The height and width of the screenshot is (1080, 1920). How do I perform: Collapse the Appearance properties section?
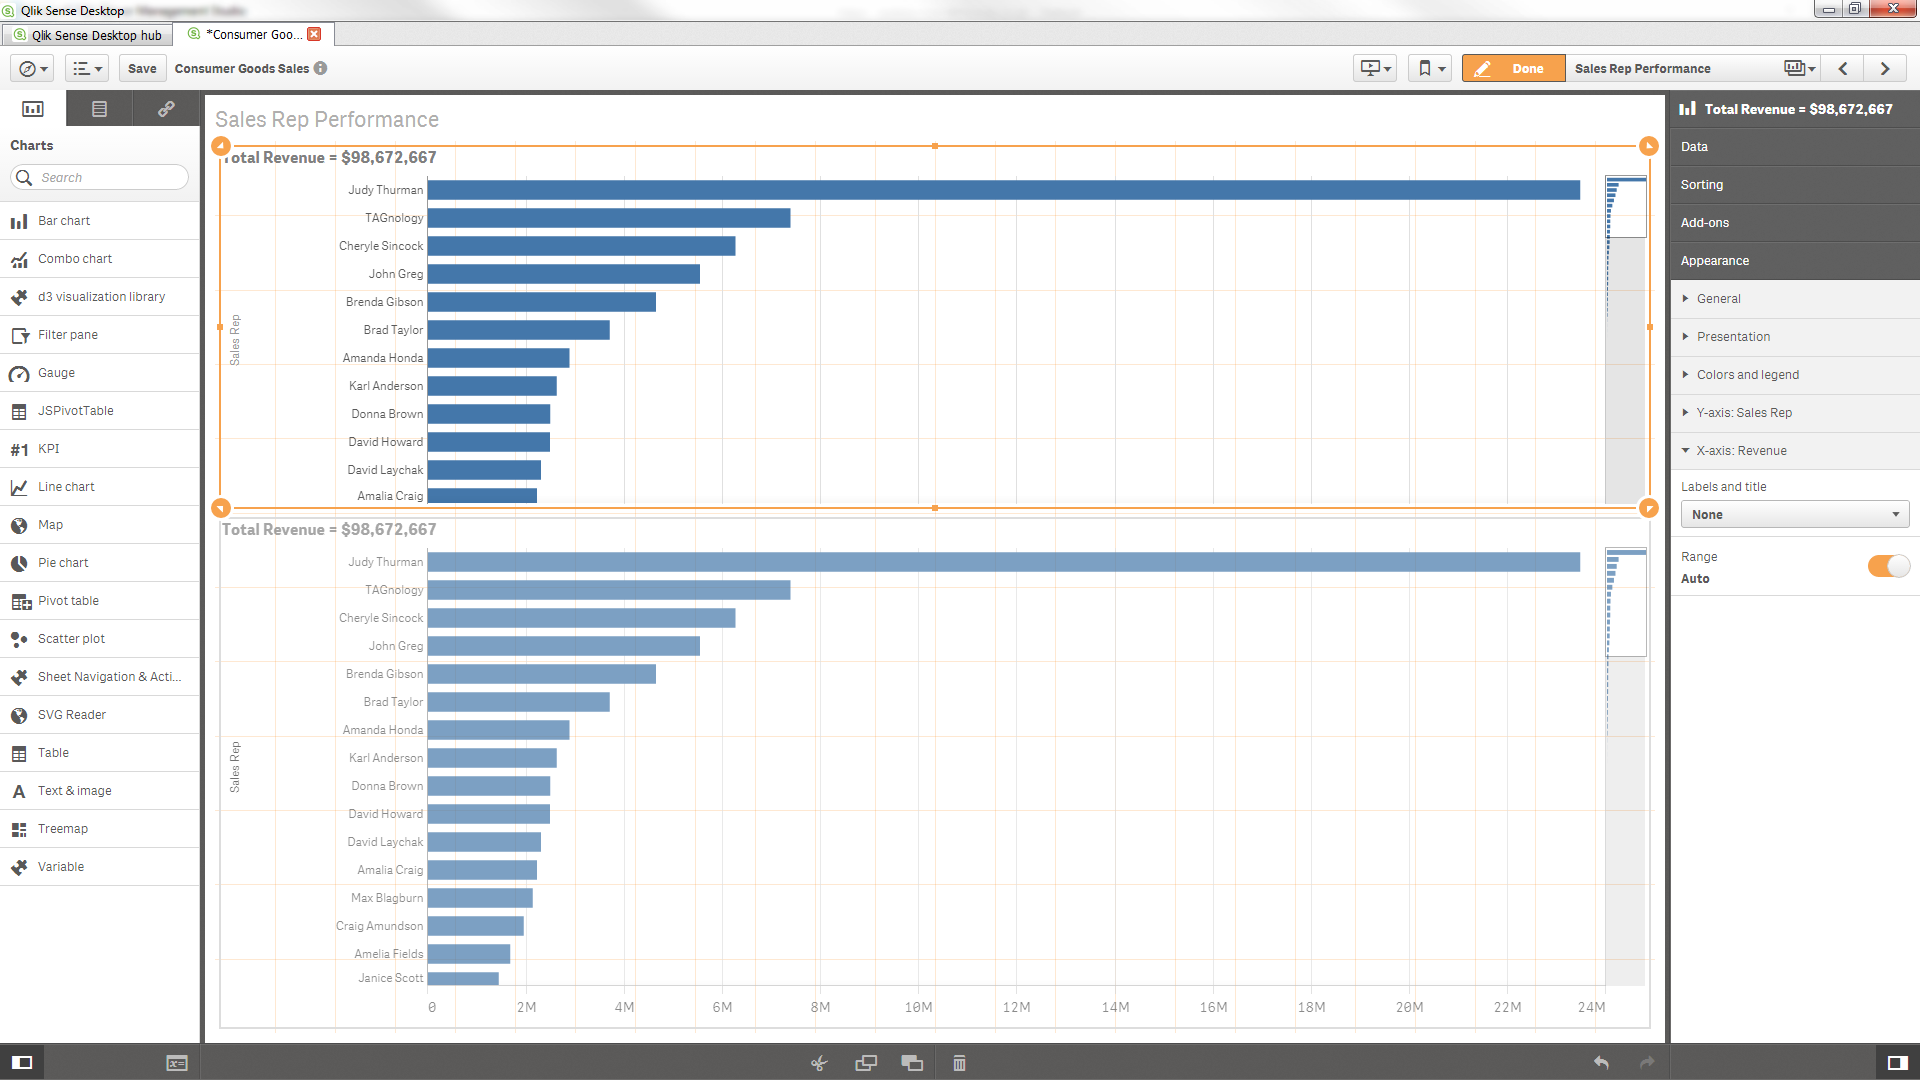point(1795,261)
